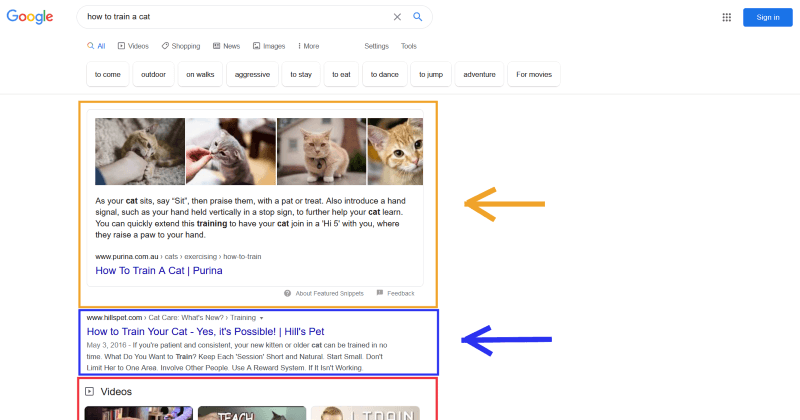Click the www.hillspet.com breadcrumb text

tap(114, 318)
